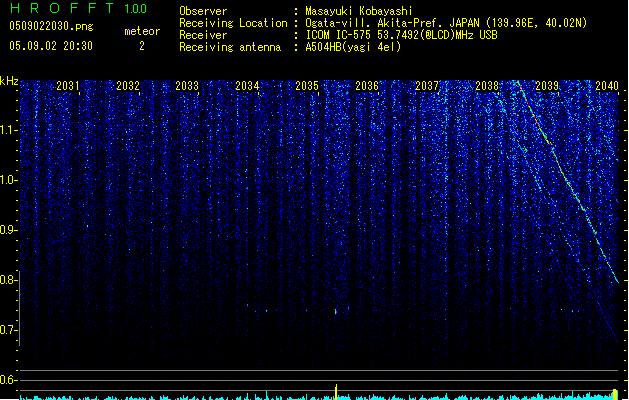Click the 2035 time marker
Screen dimensions: 629x400
[x=307, y=86]
